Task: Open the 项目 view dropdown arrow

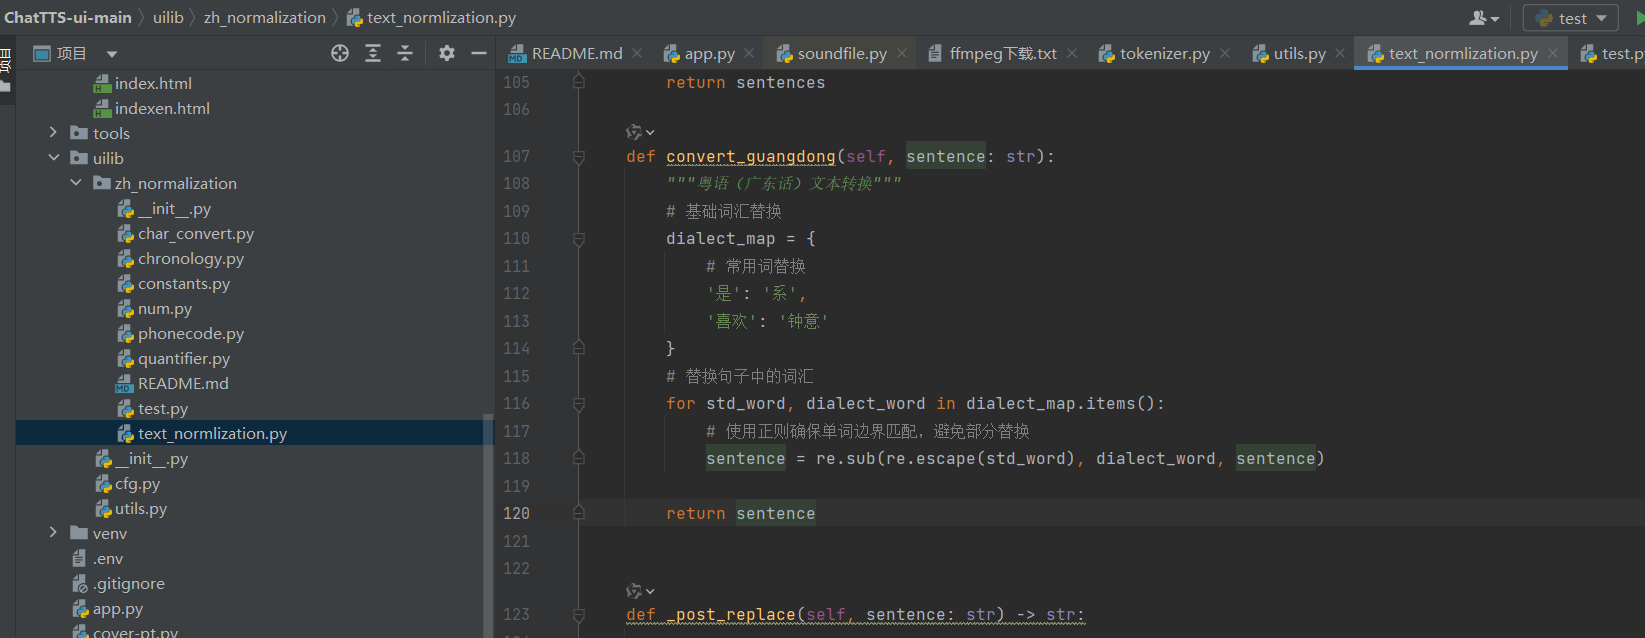Action: 112,54
